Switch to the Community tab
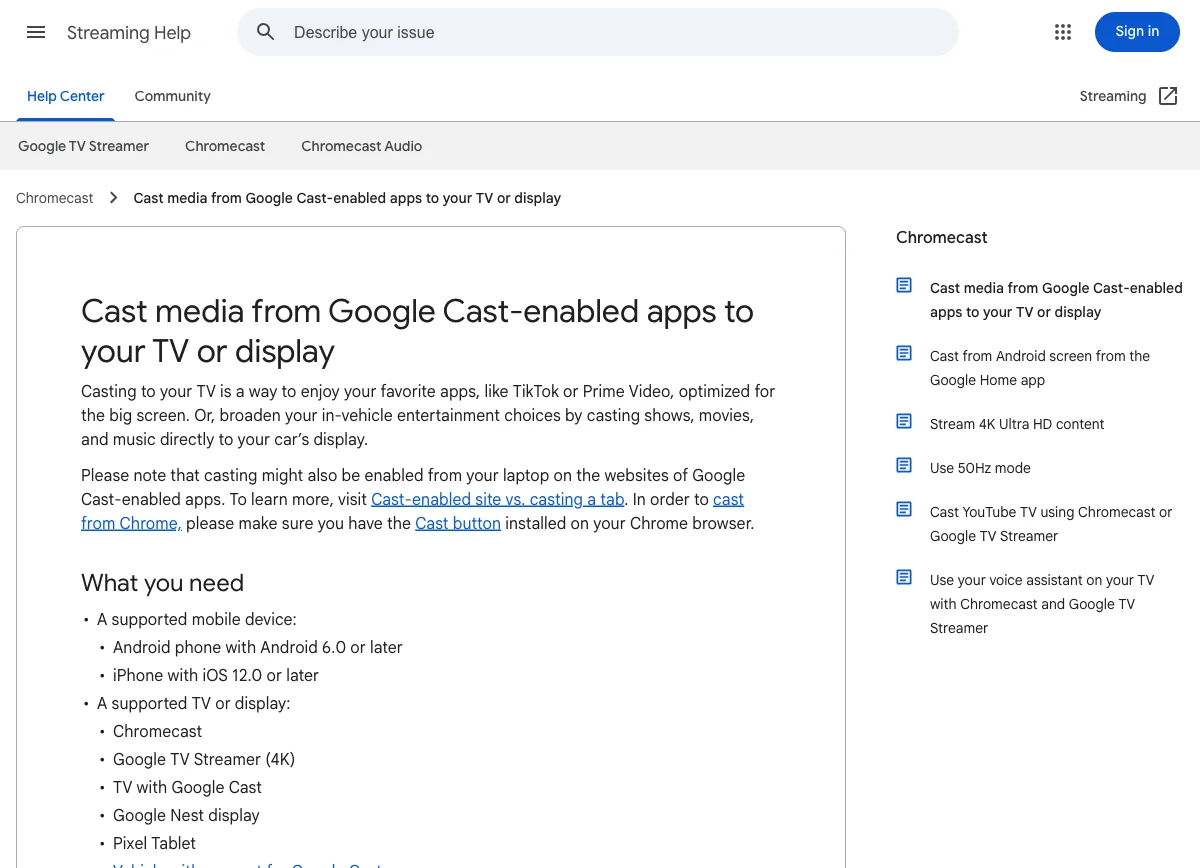Viewport: 1200px width, 868px height. coord(173,96)
